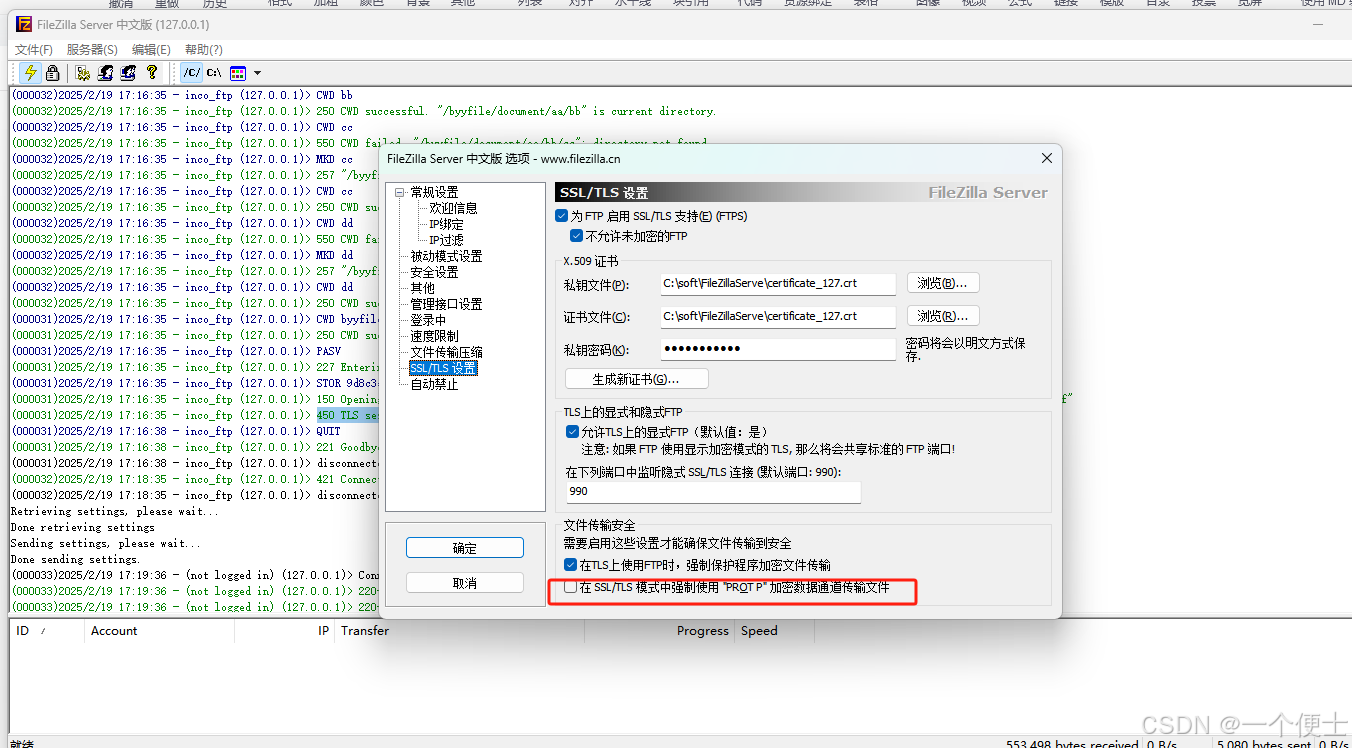Open the 服务器(S) menu
This screenshot has width=1352, height=748.
(92, 49)
